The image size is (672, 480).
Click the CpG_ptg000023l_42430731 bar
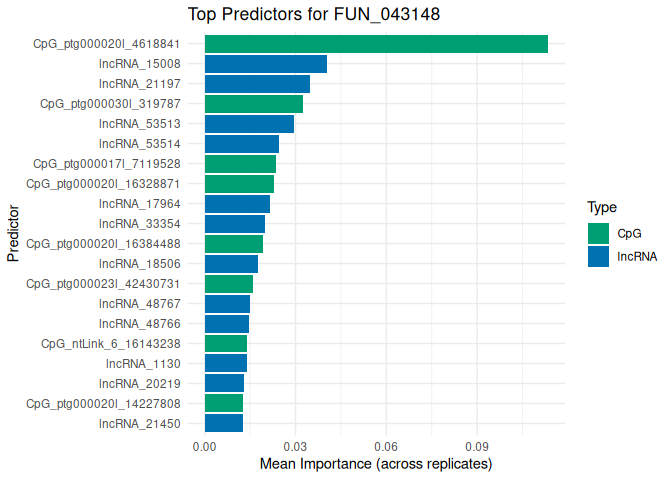click(x=229, y=284)
